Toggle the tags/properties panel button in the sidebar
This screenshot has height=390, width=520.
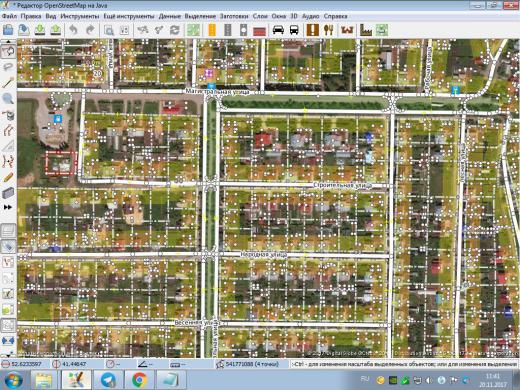[x=8, y=247]
